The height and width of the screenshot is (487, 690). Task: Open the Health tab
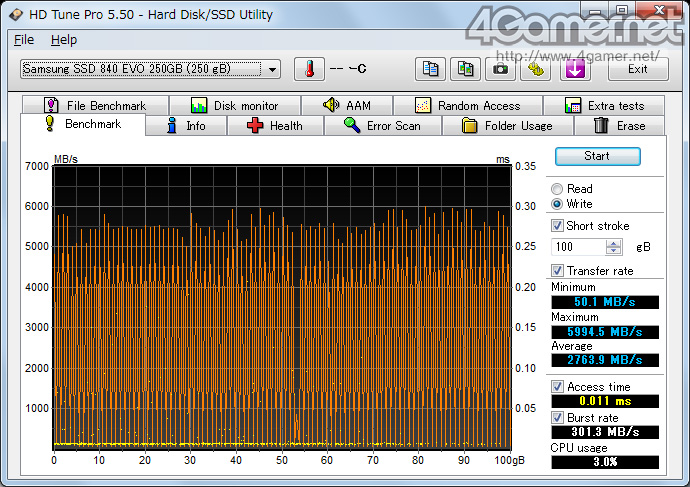tap(275, 126)
